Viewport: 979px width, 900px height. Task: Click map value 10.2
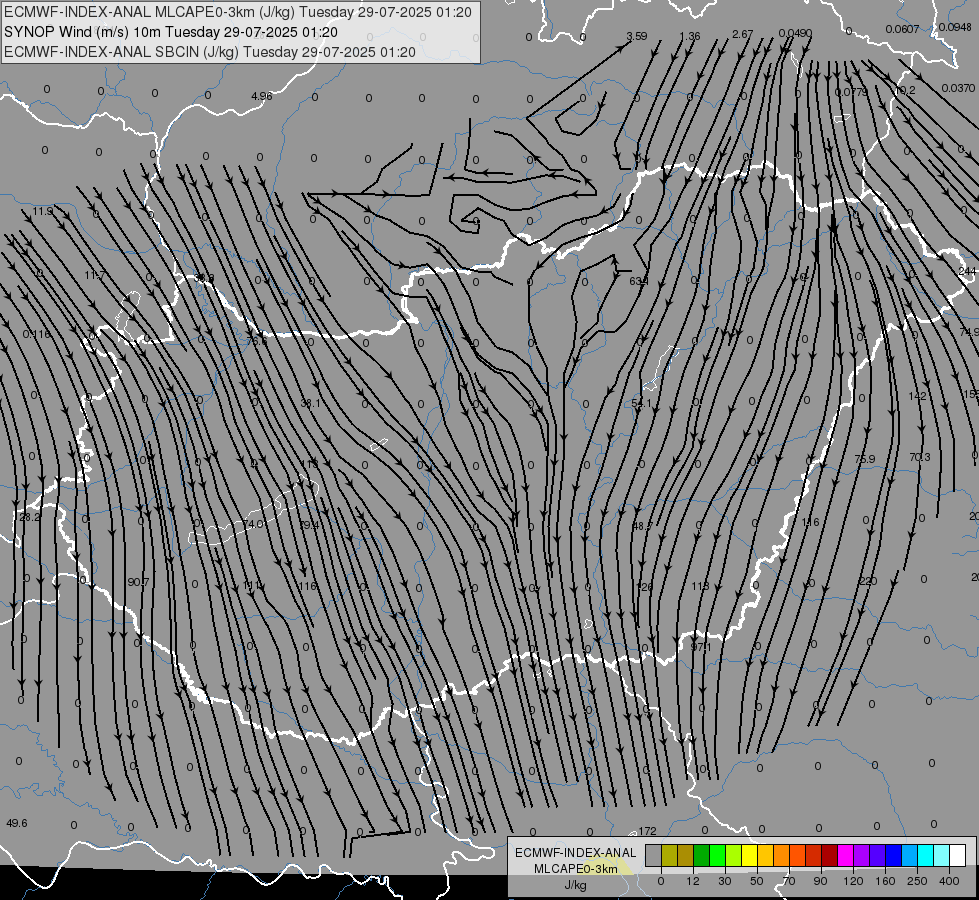(905, 90)
